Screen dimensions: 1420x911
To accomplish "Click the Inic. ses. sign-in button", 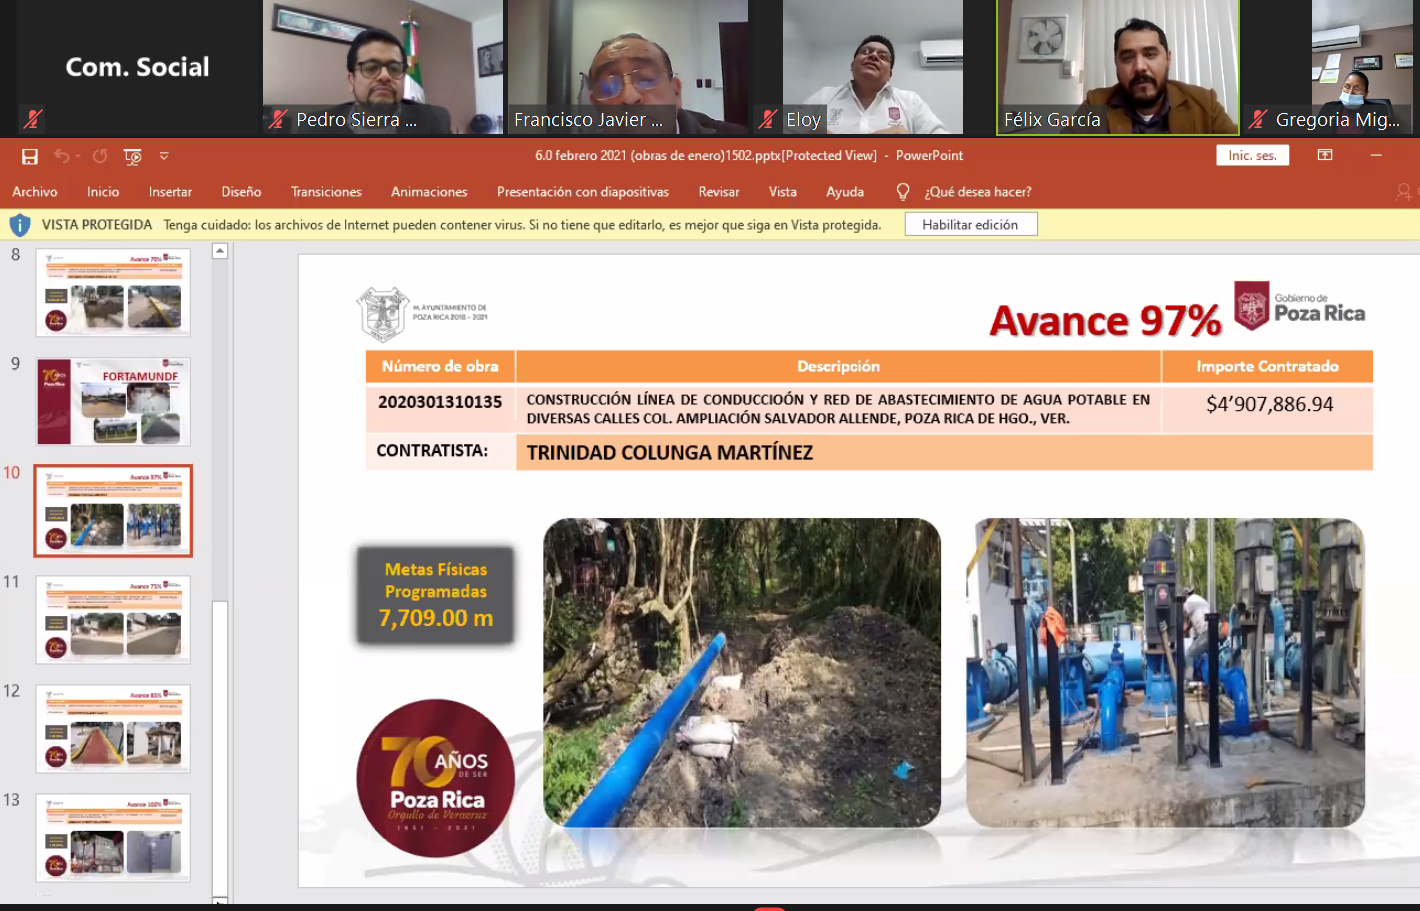I will click(1252, 155).
